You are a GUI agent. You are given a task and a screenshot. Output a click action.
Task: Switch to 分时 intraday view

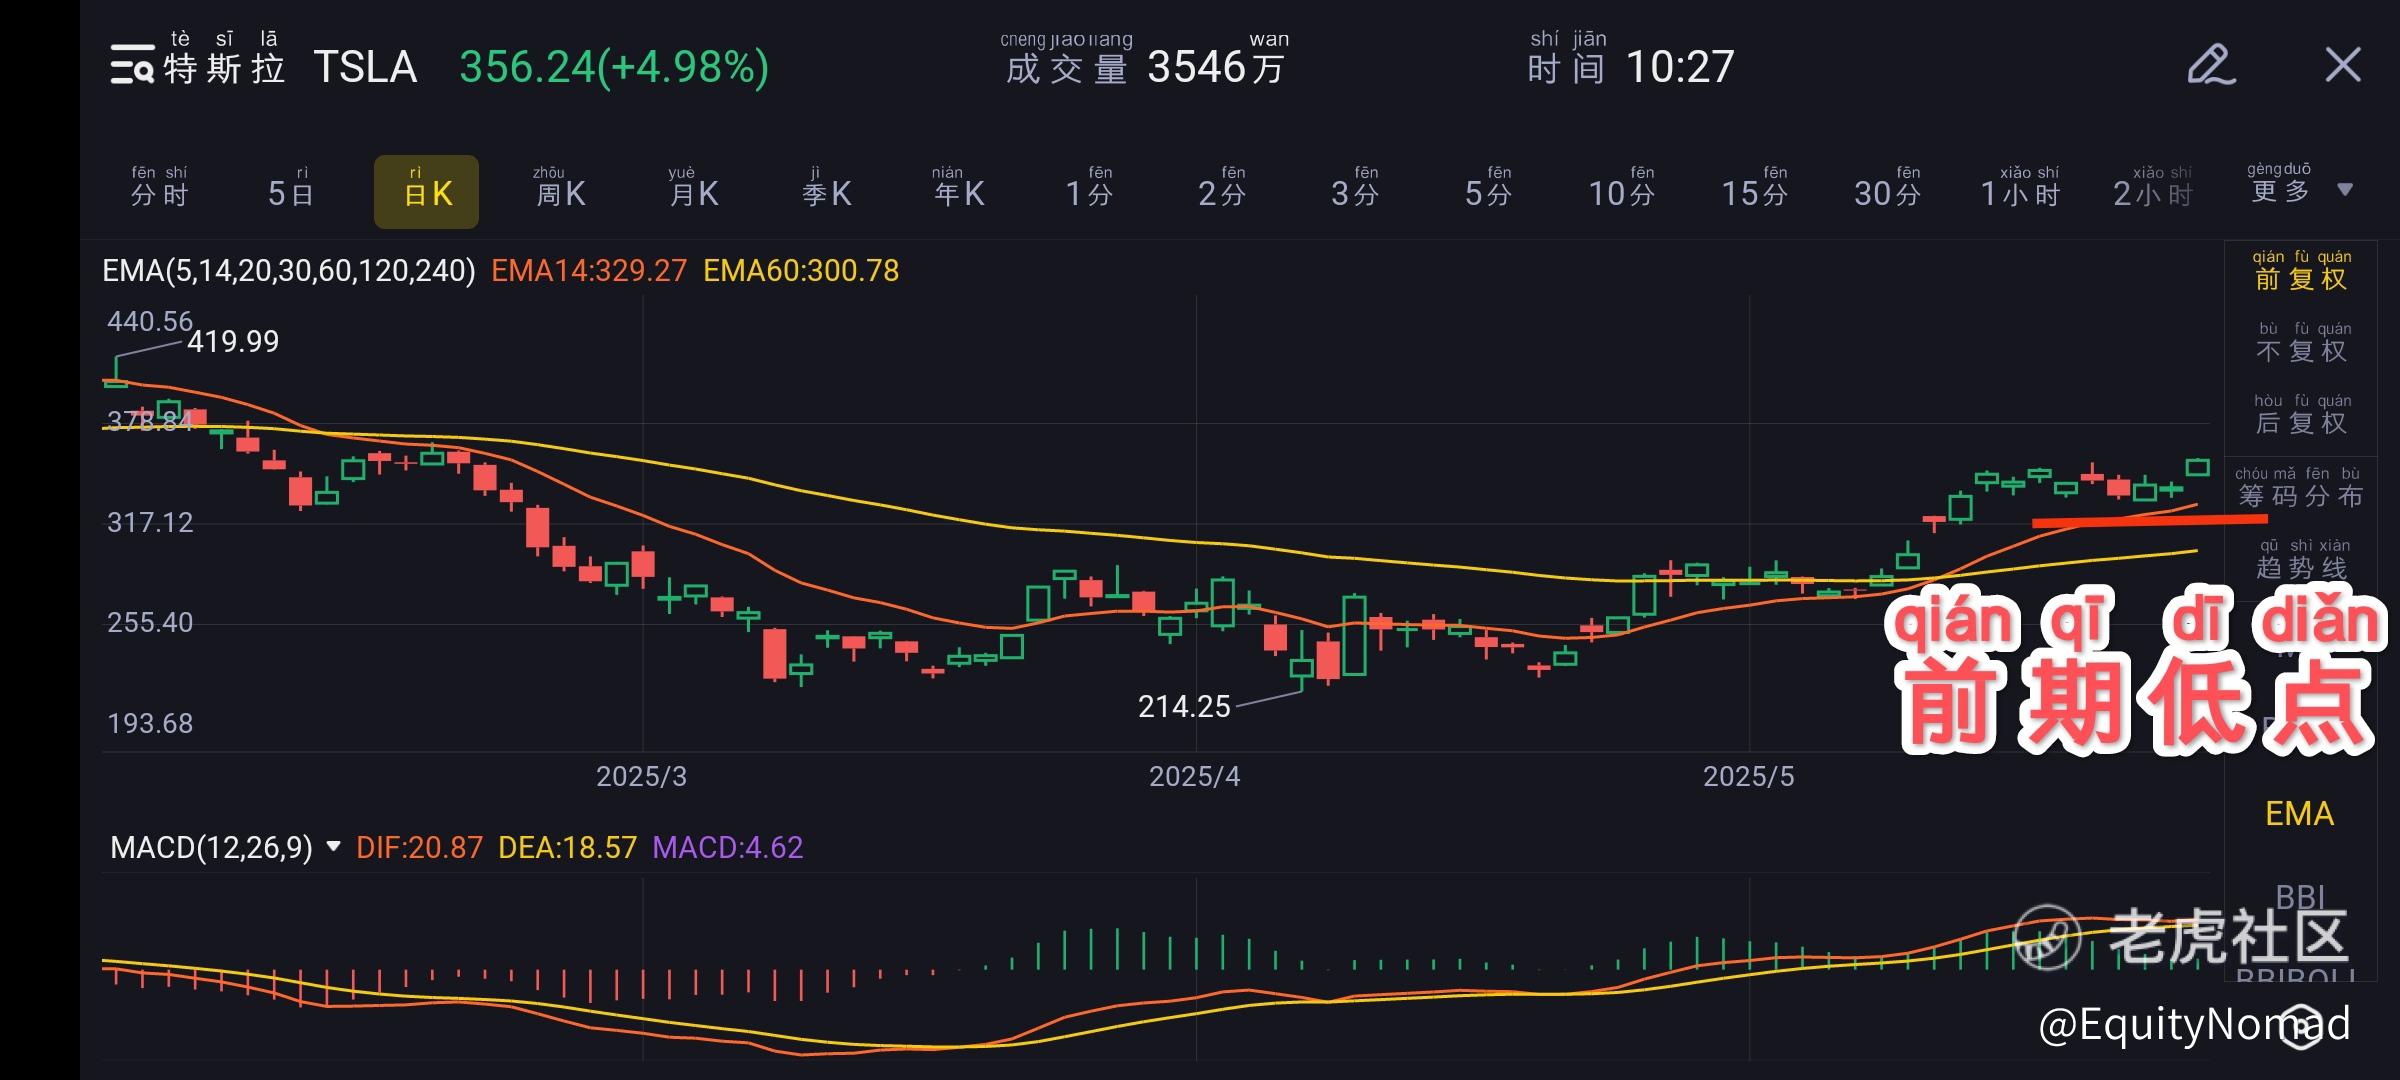(x=160, y=188)
